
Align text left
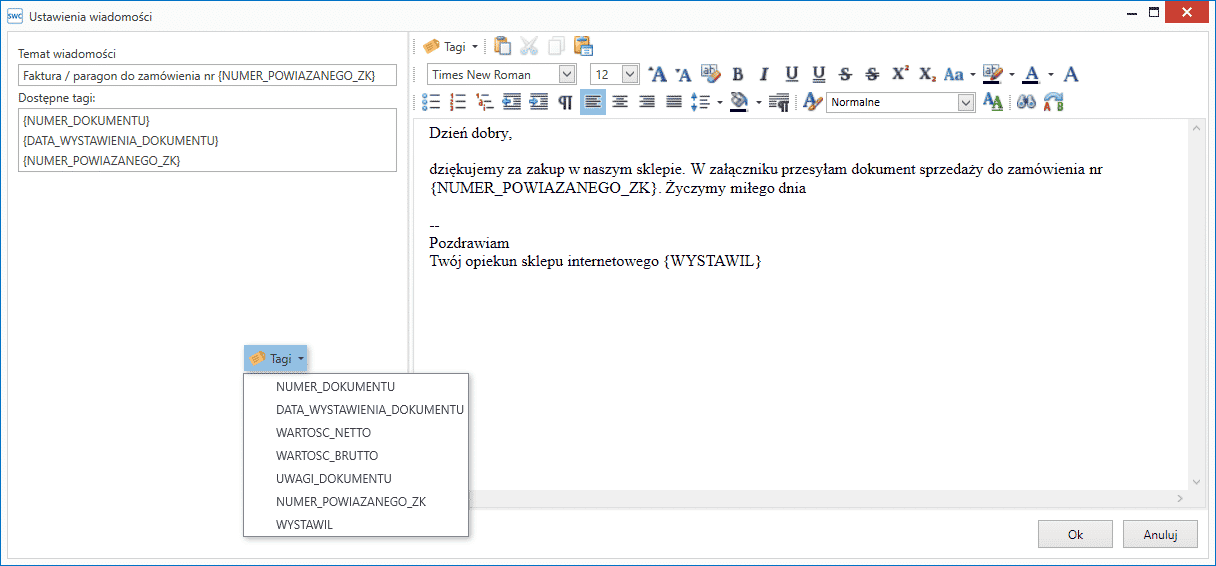593,102
